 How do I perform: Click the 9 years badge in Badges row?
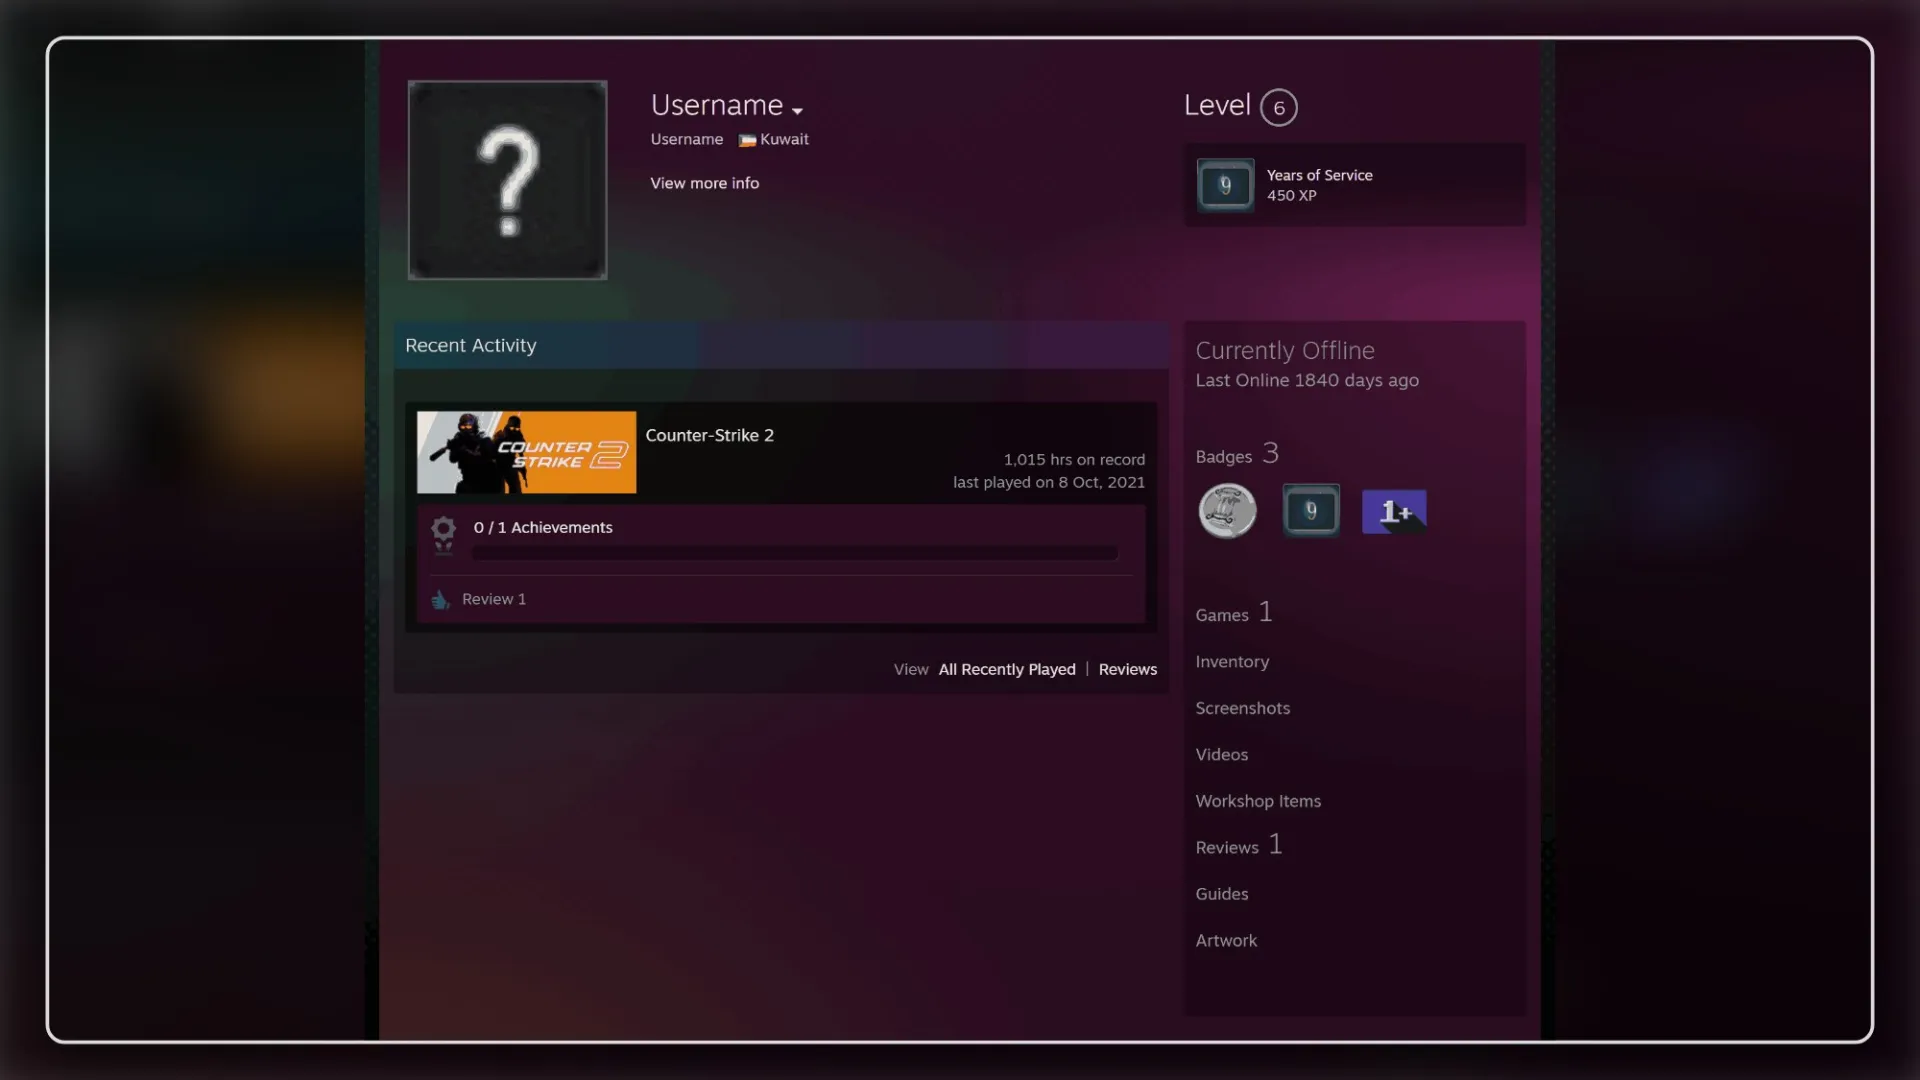pos(1311,511)
